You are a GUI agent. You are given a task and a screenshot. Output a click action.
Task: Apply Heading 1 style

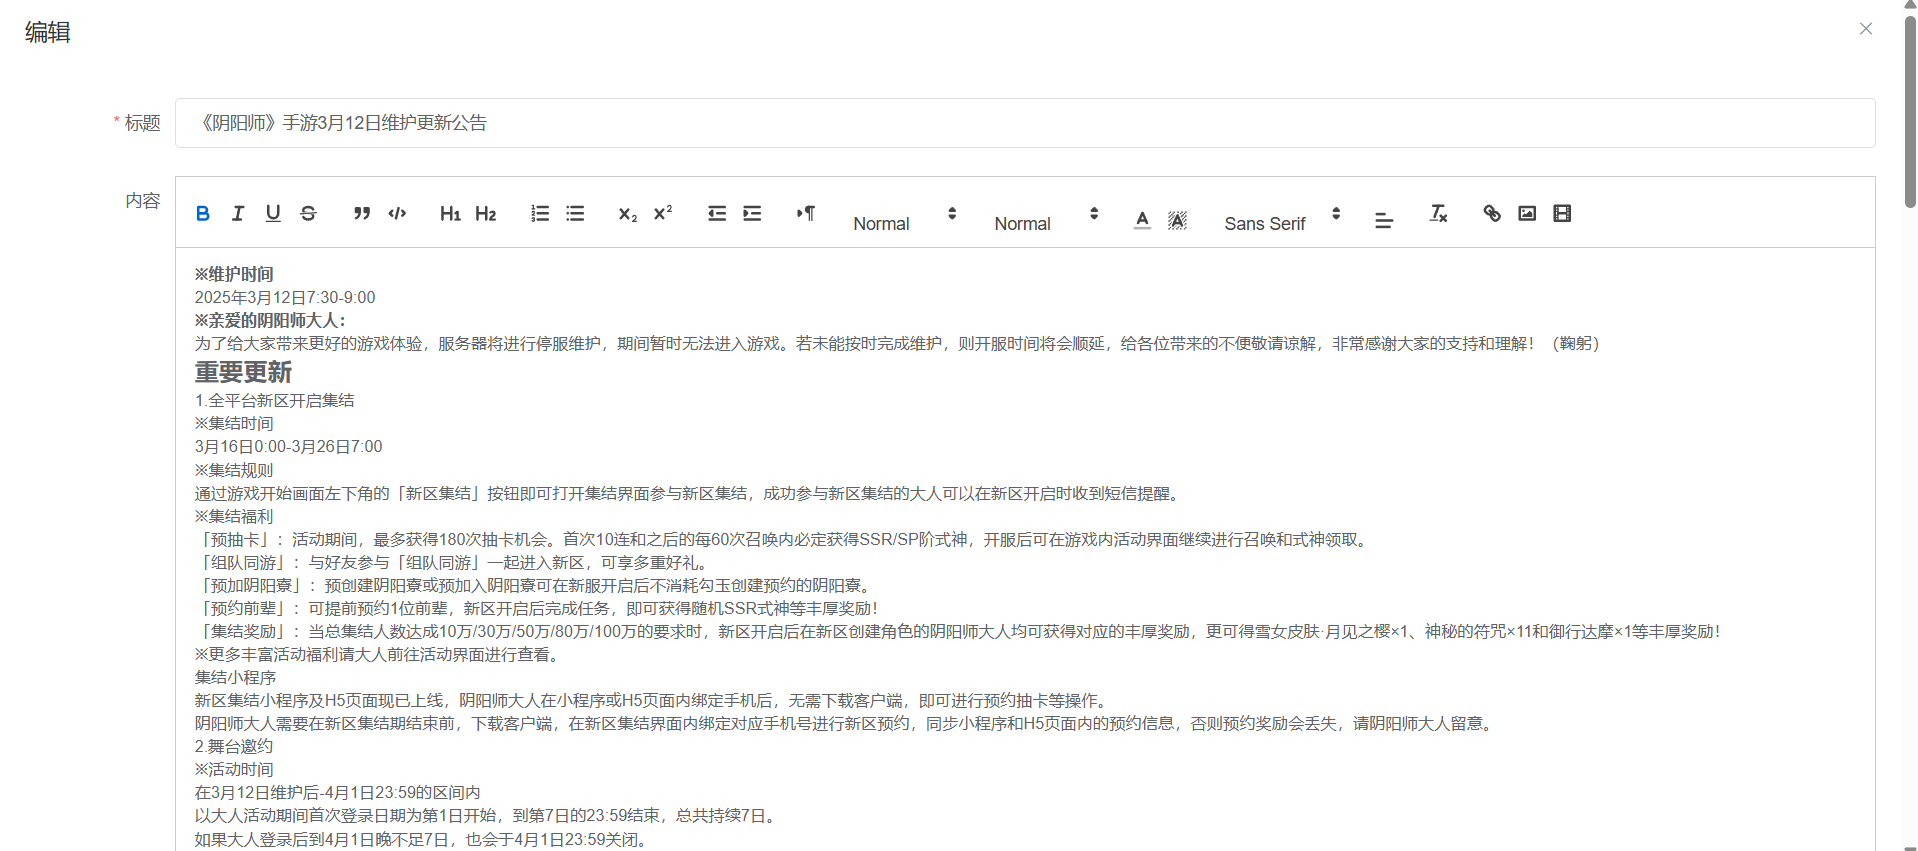[450, 213]
